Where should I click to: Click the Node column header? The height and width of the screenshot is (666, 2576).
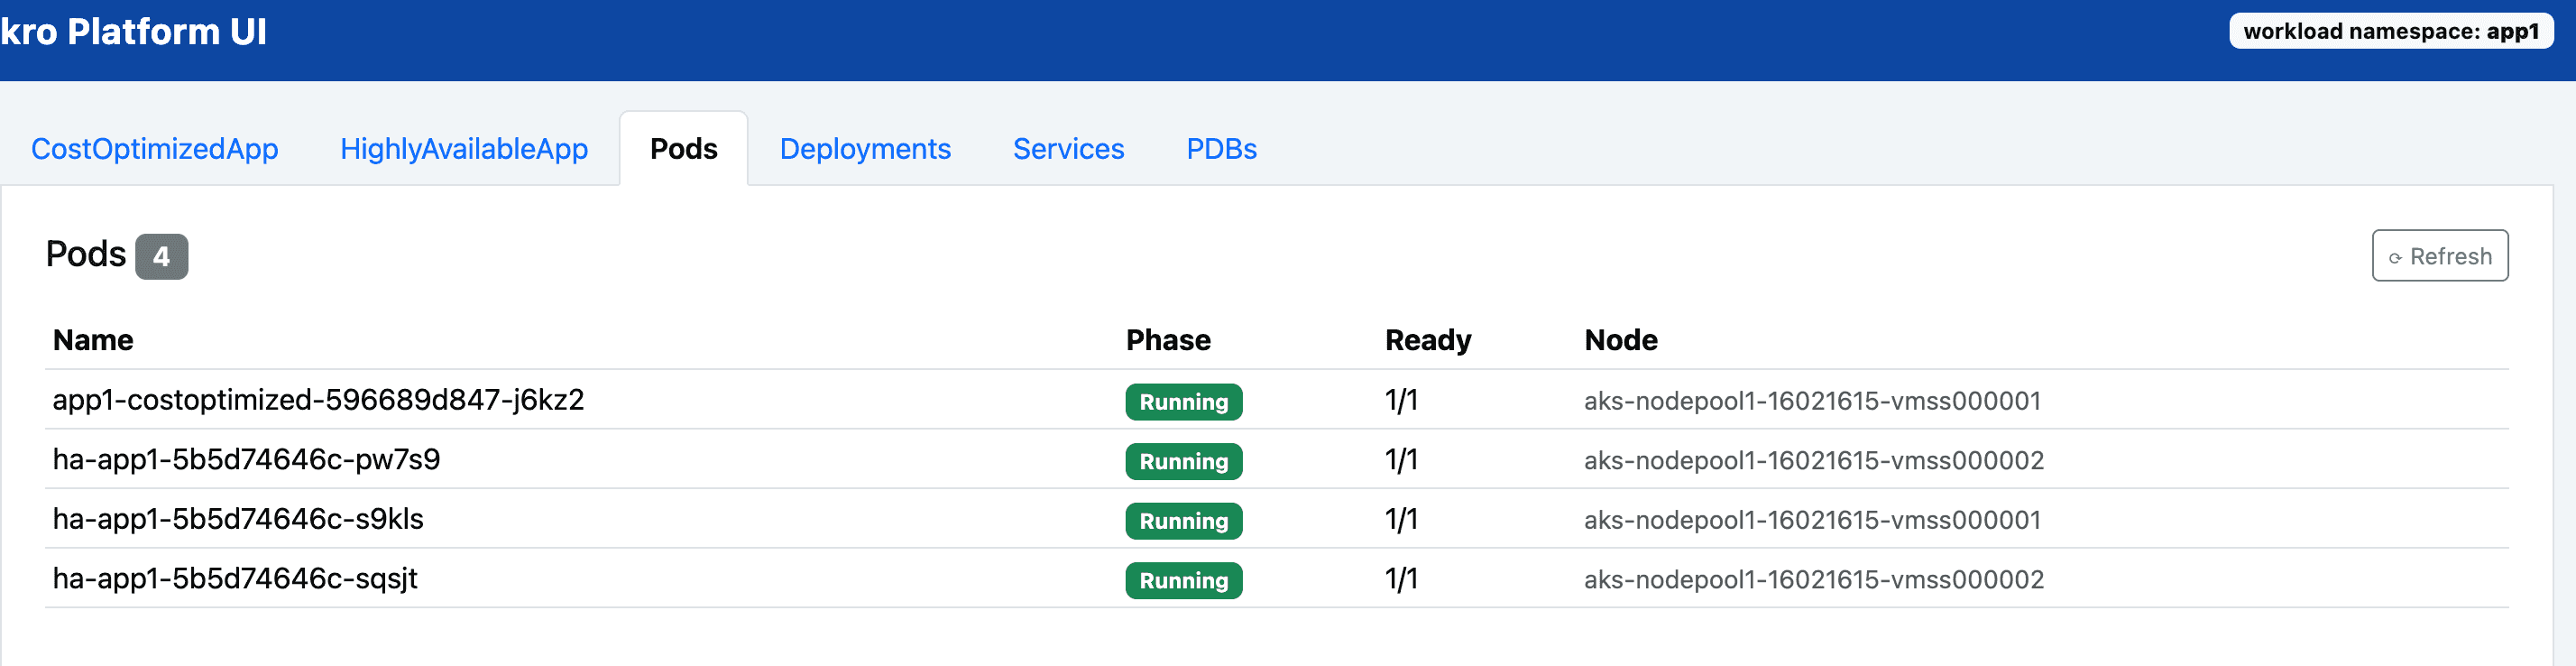tap(1620, 340)
